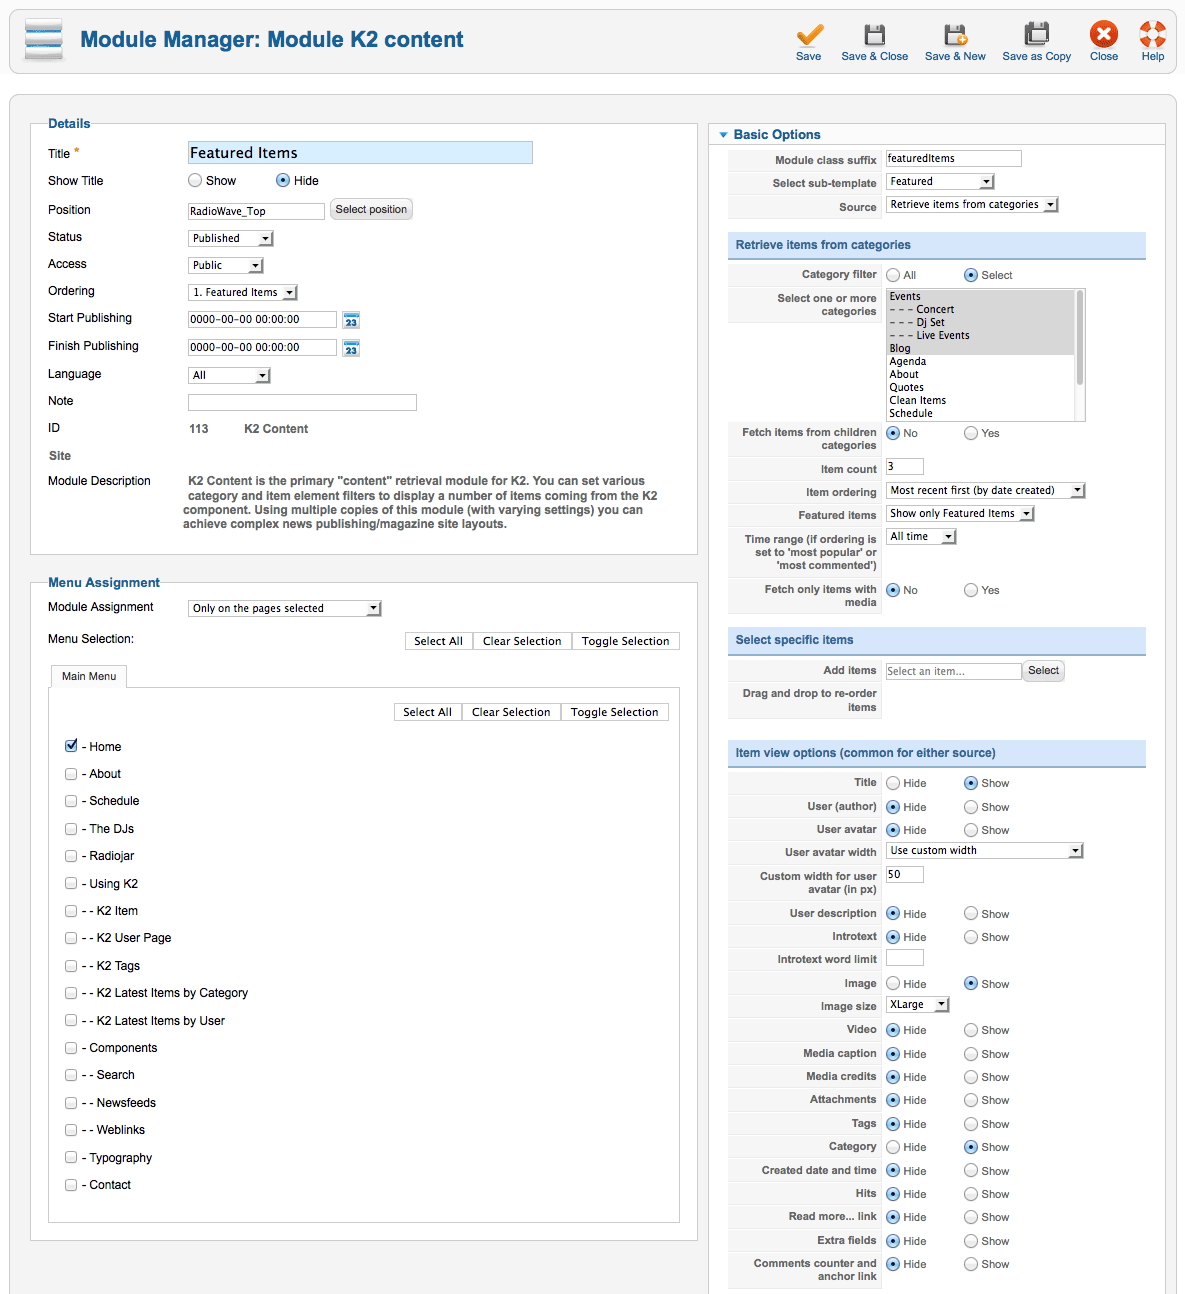The width and height of the screenshot is (1185, 1294).
Task: Open the Module Assignment dropdown
Action: 285,608
